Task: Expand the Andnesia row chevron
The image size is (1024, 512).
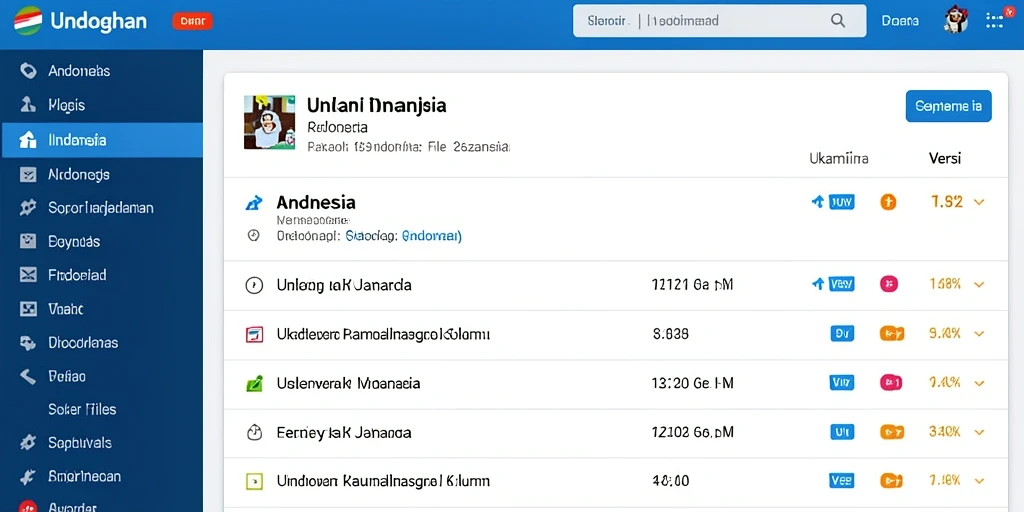Action: [978, 202]
